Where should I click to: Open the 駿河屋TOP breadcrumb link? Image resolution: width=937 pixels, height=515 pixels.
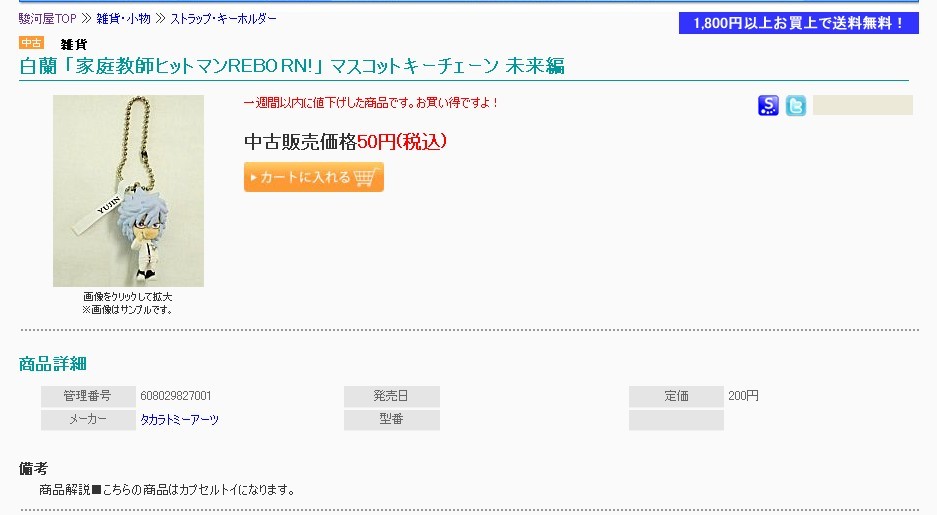48,19
